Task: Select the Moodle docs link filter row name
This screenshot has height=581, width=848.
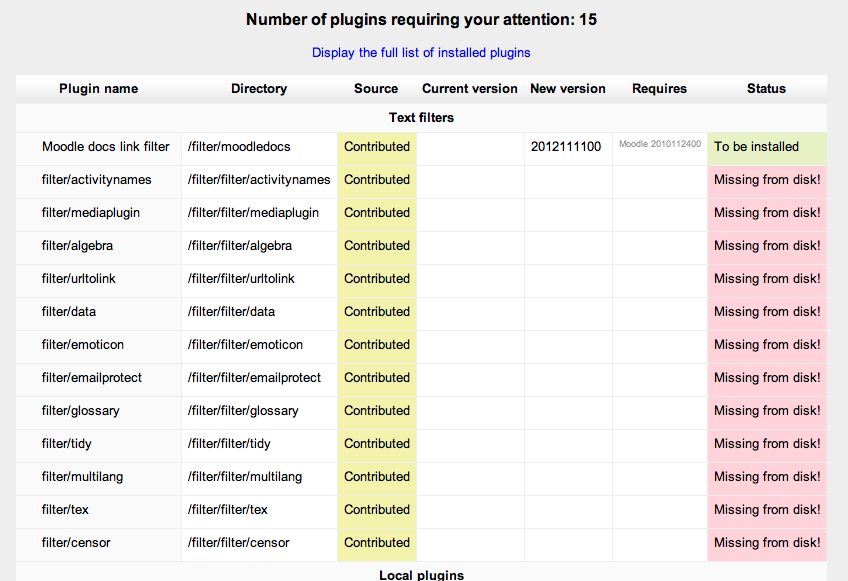Action: (x=105, y=147)
